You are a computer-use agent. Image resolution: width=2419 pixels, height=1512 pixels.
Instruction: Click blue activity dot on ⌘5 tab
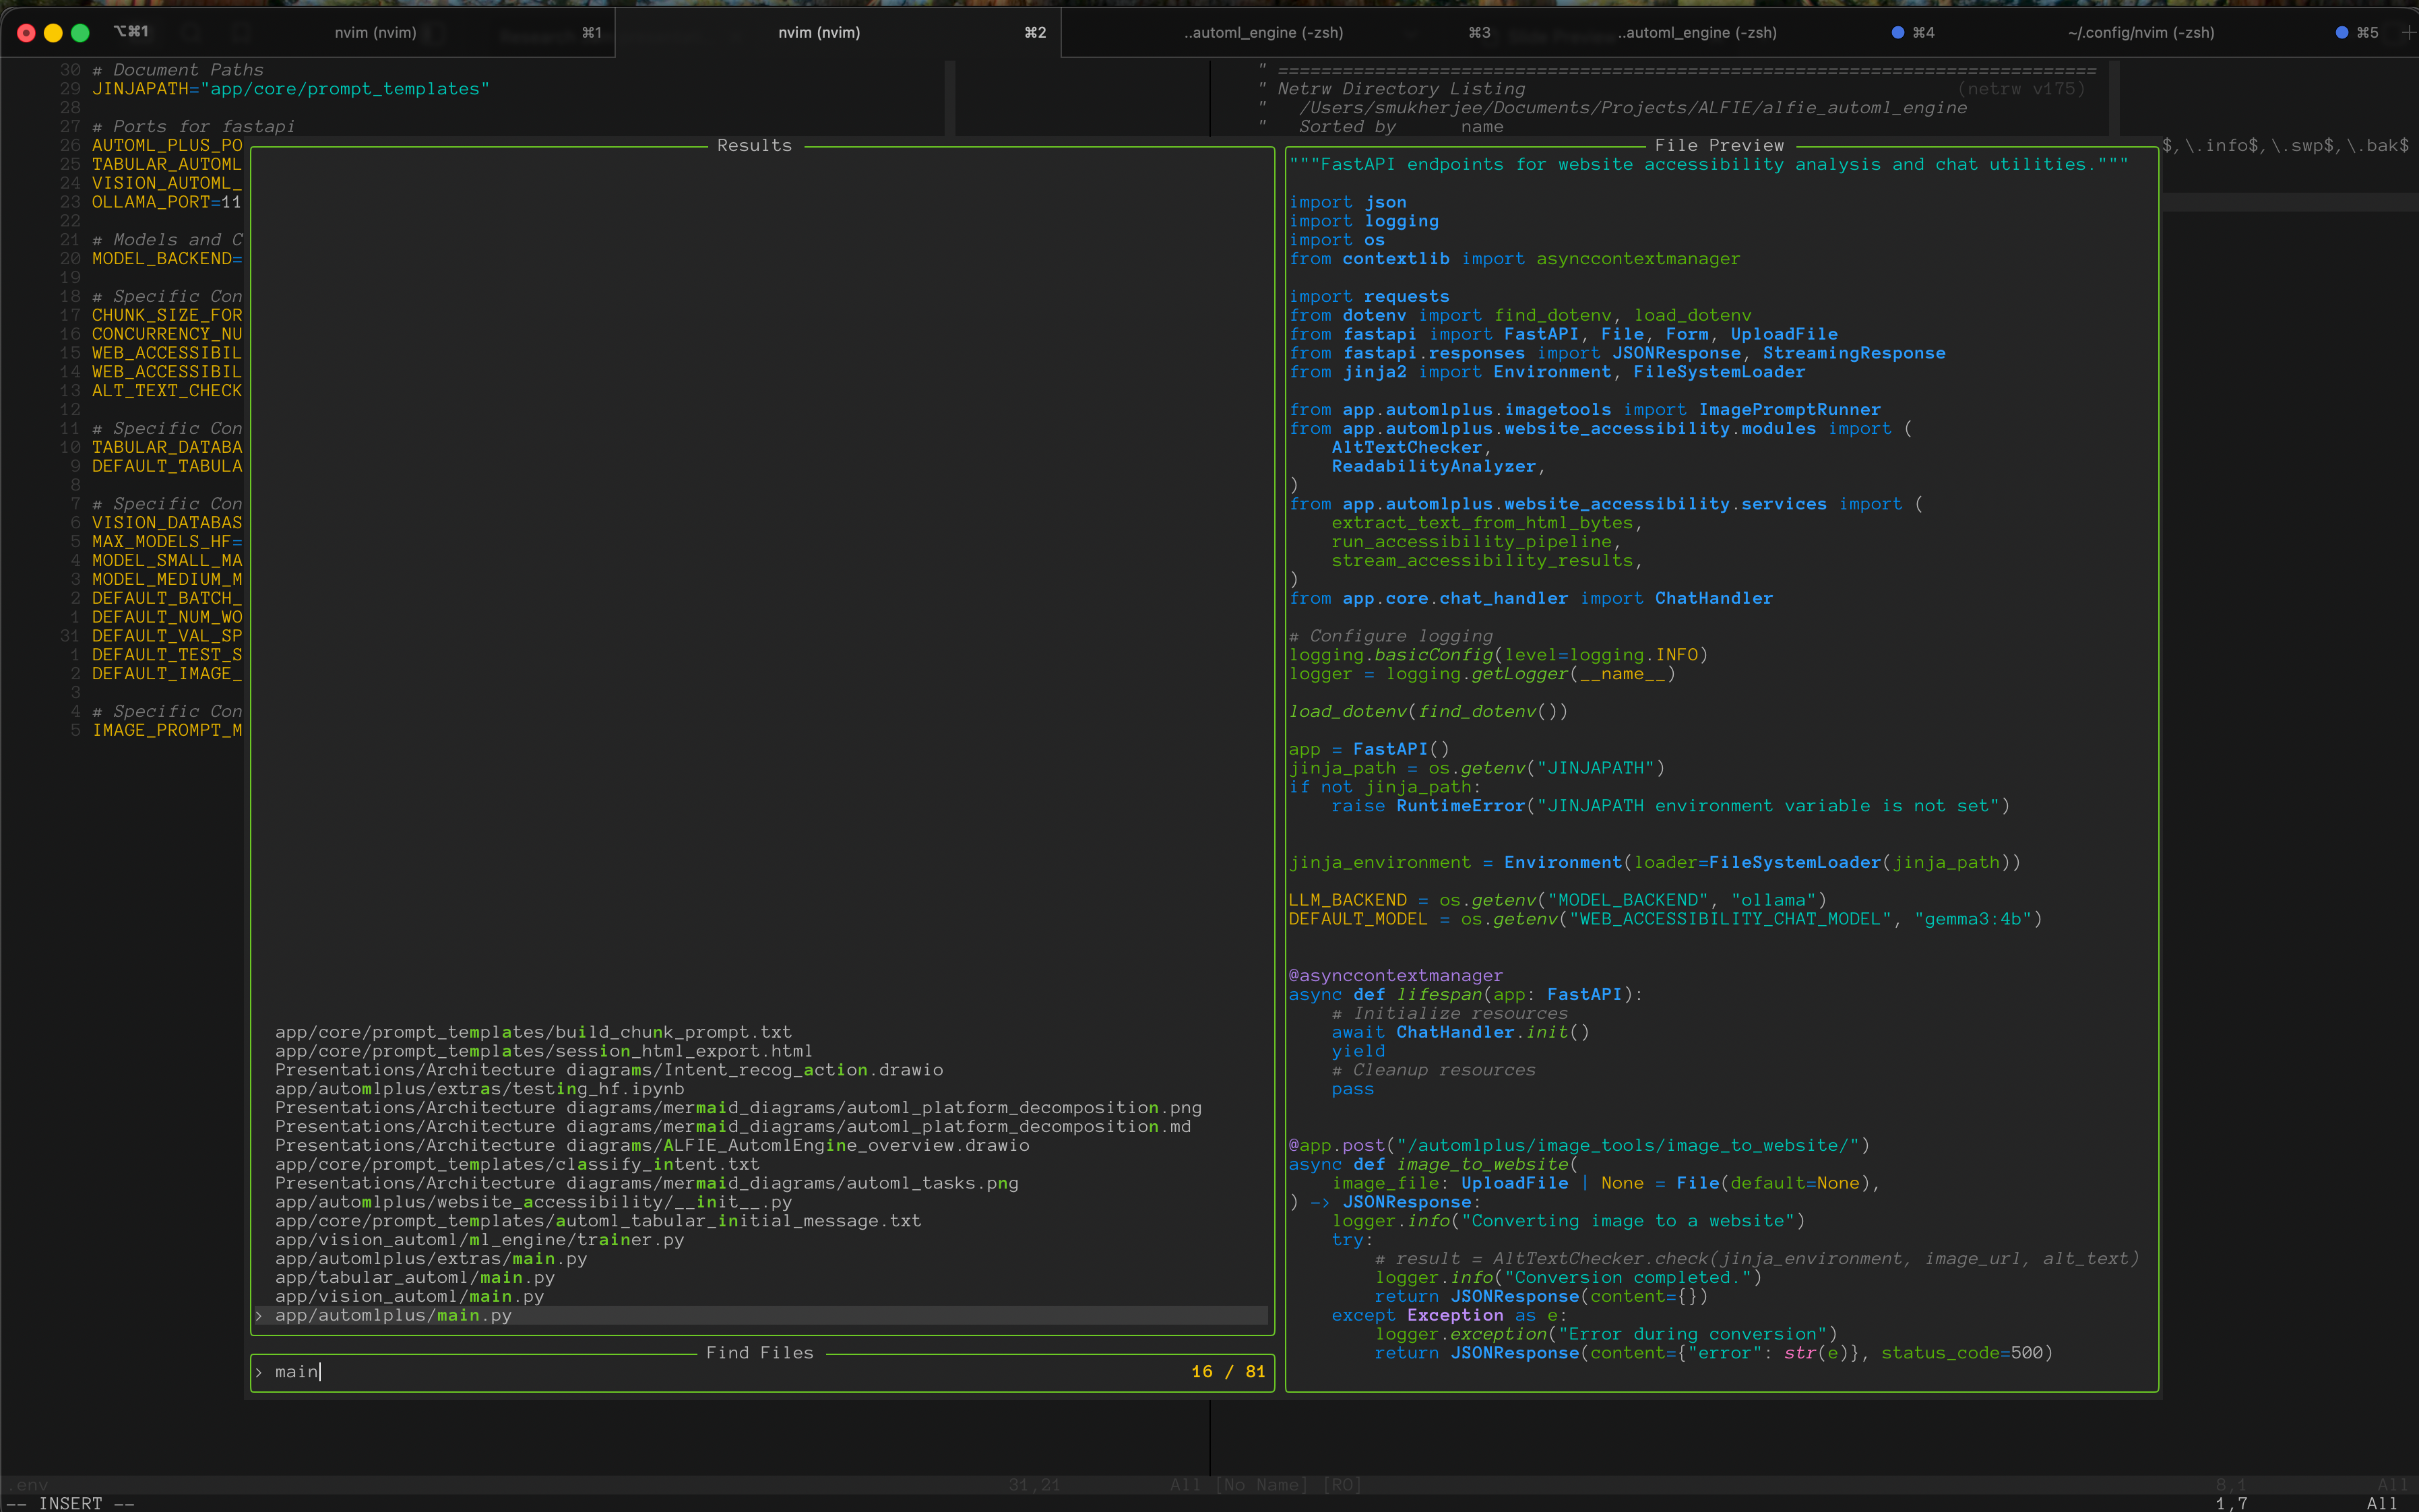pos(2341,32)
